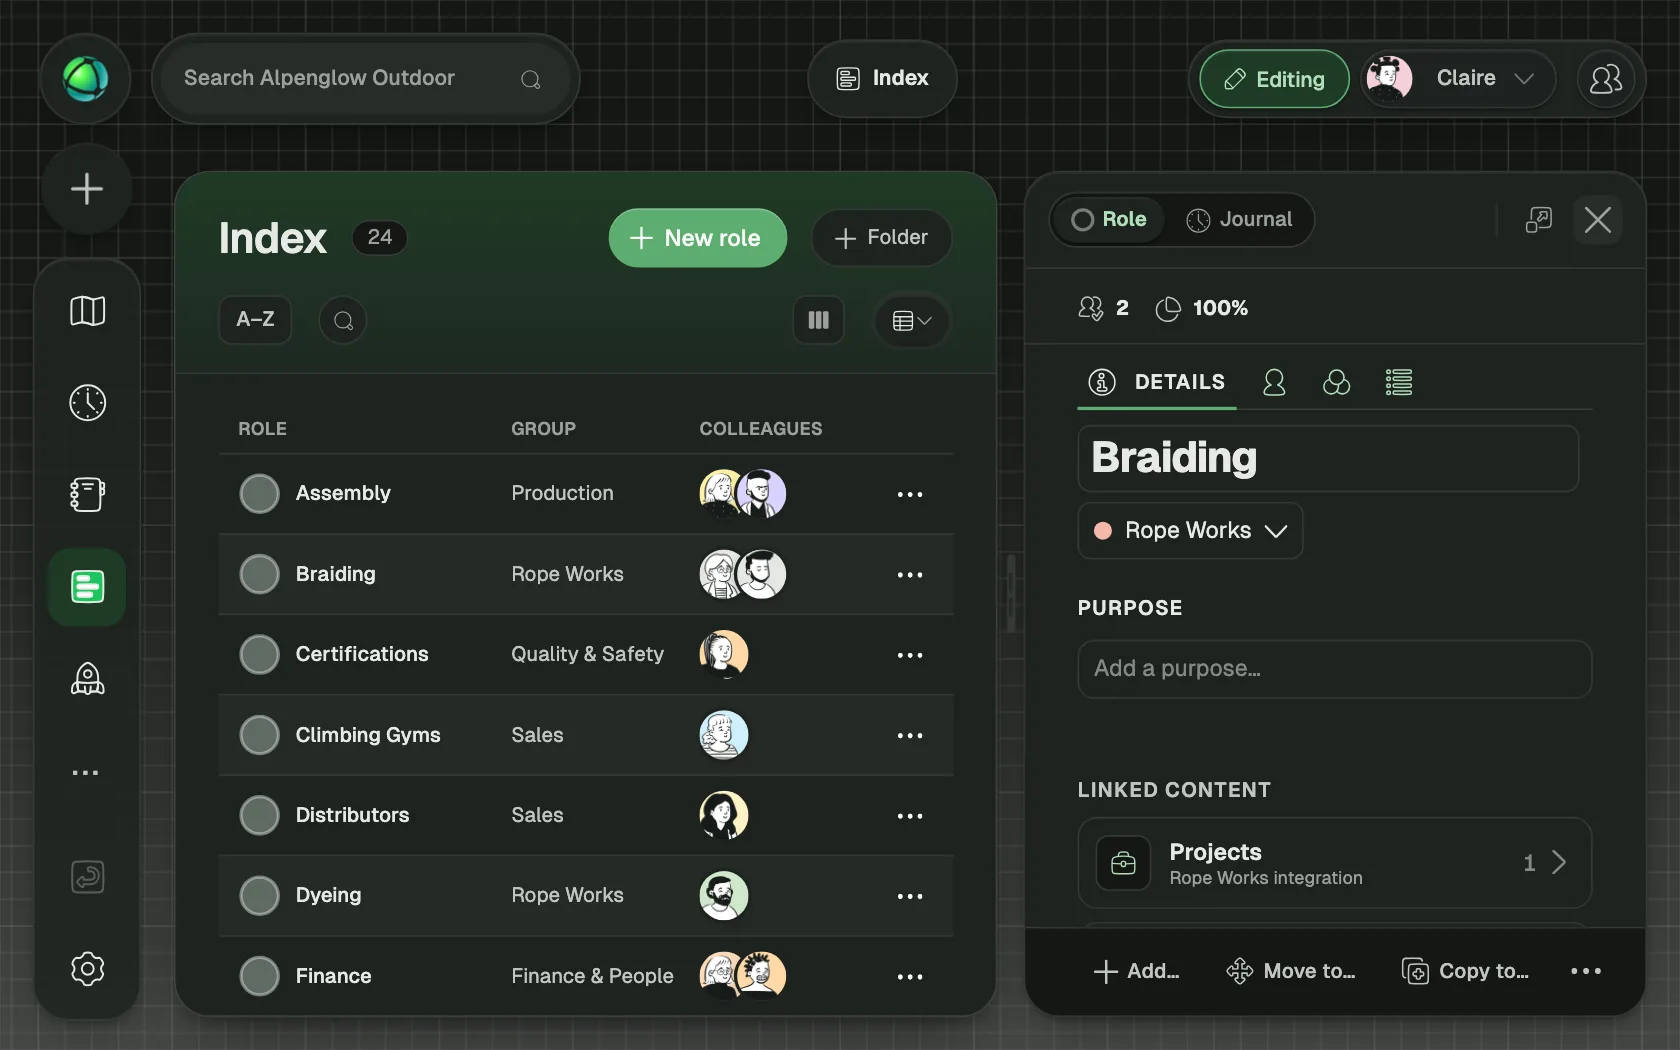The image size is (1680, 1050).
Task: Open the table layout dropdown
Action: 911,320
